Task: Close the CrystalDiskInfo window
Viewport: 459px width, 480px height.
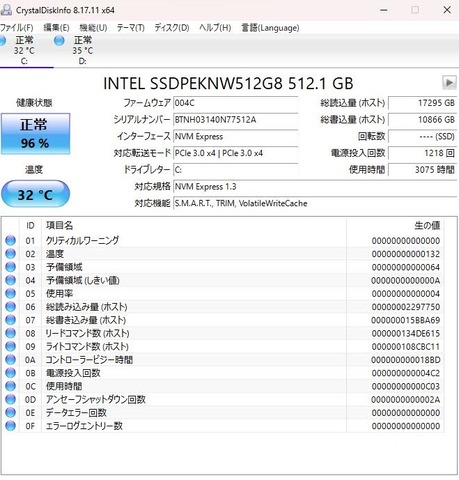Action: pos(447,10)
